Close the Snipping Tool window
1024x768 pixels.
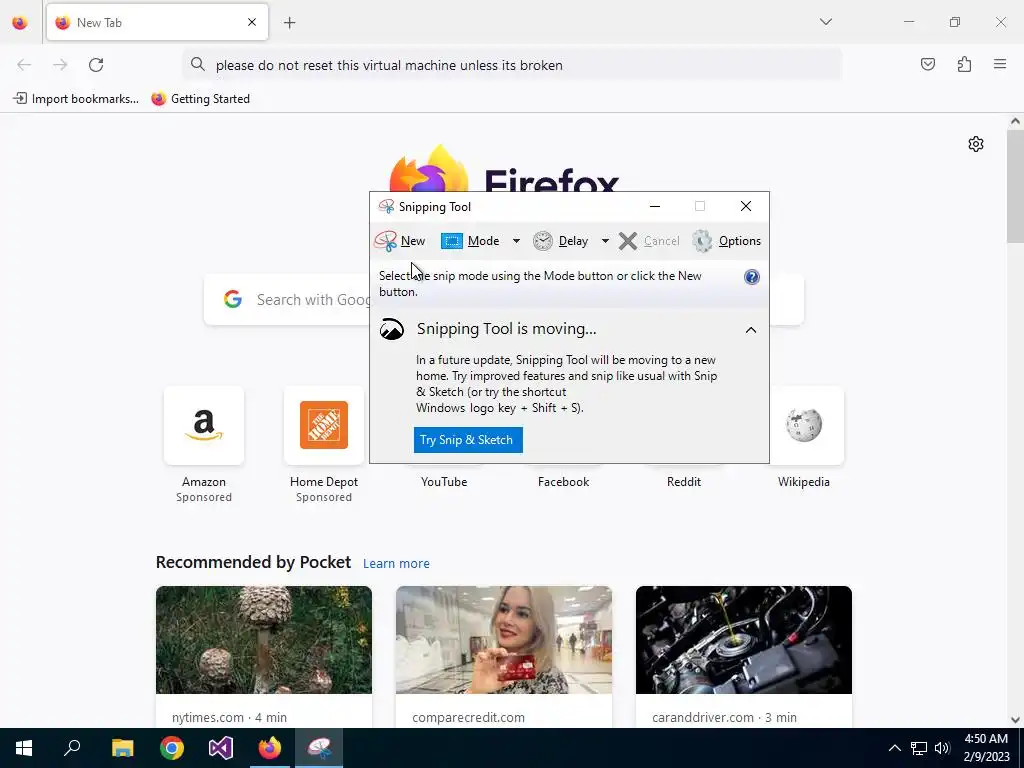click(x=746, y=206)
